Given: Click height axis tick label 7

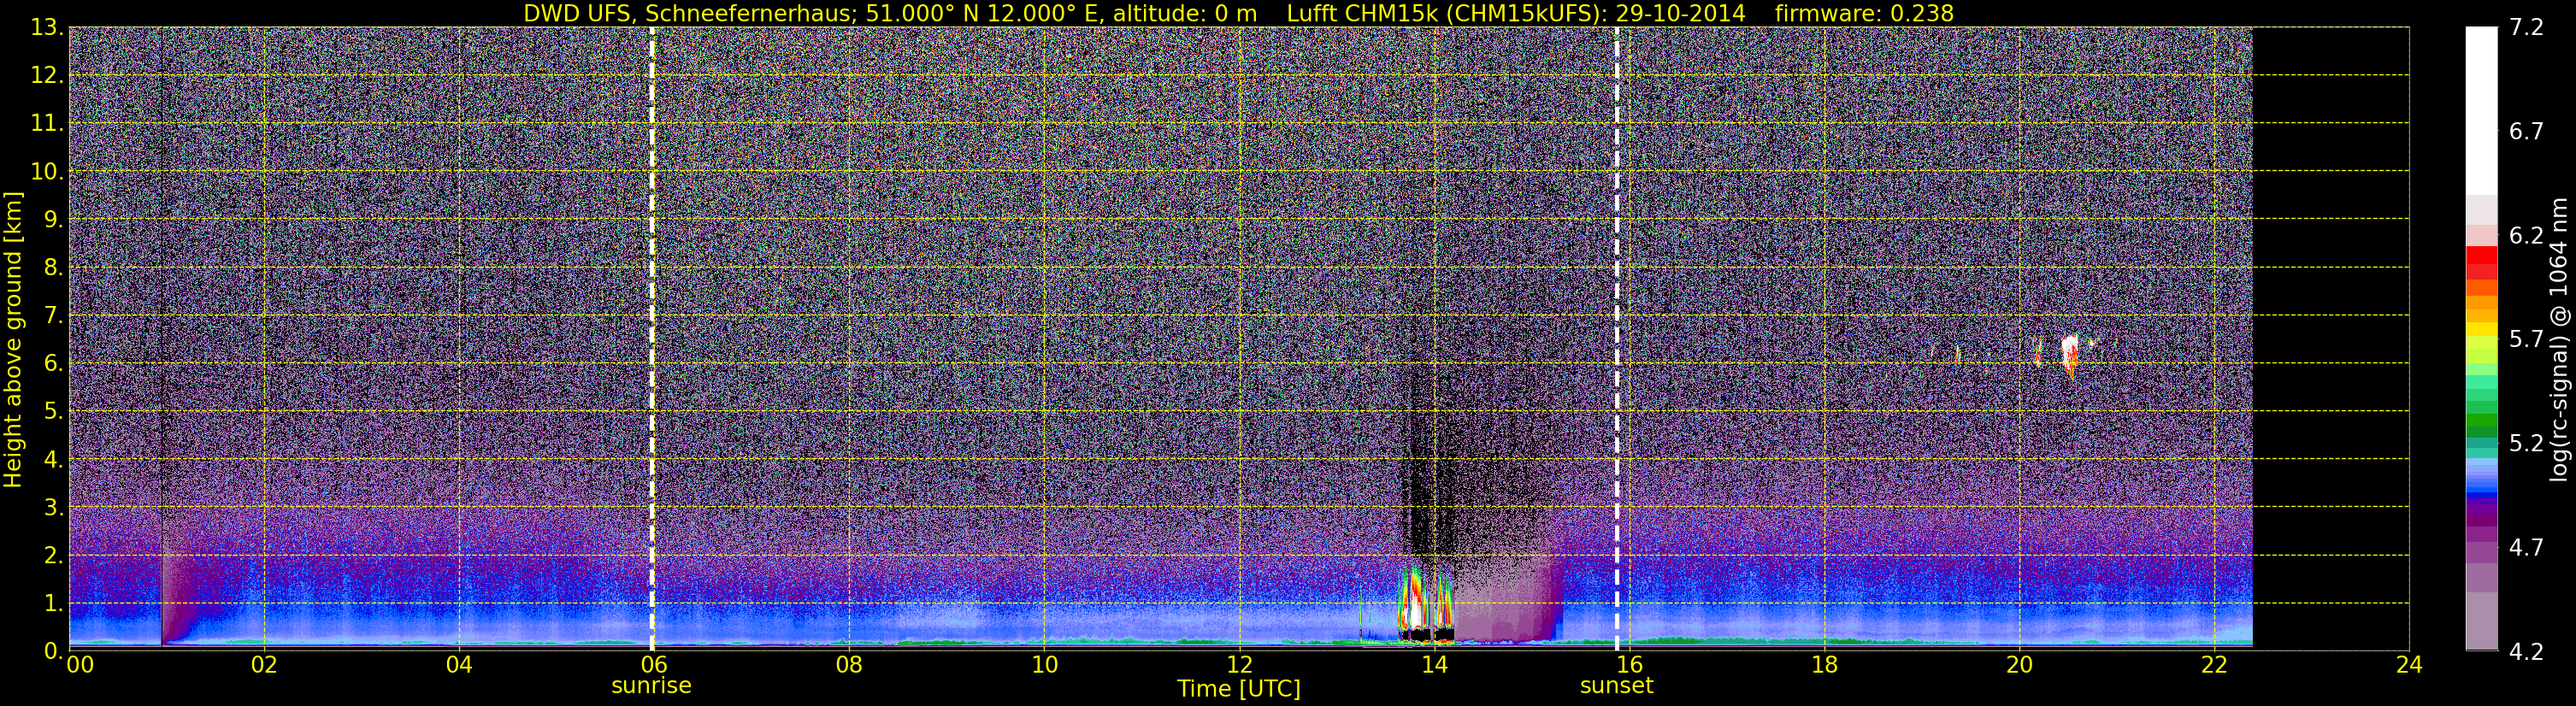Looking at the screenshot, I should pos(54,316).
